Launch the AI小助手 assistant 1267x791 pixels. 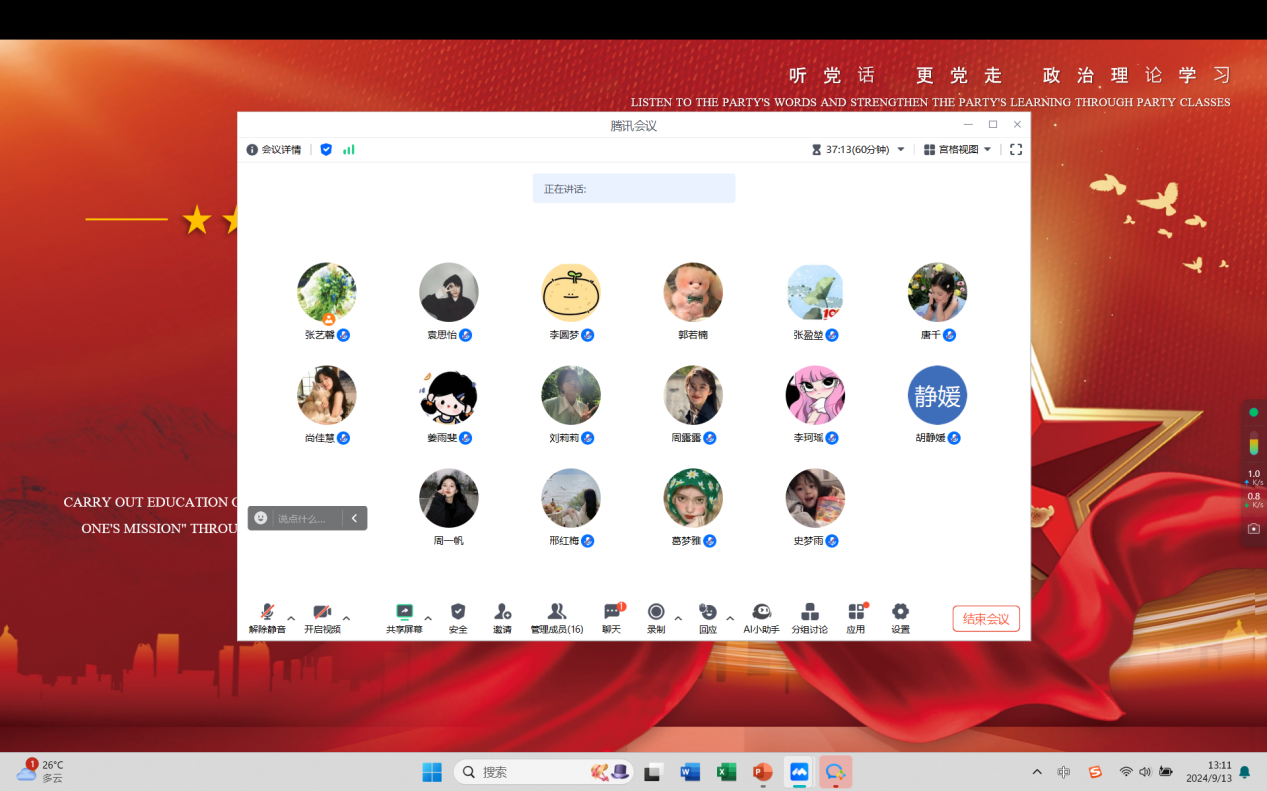click(x=761, y=613)
